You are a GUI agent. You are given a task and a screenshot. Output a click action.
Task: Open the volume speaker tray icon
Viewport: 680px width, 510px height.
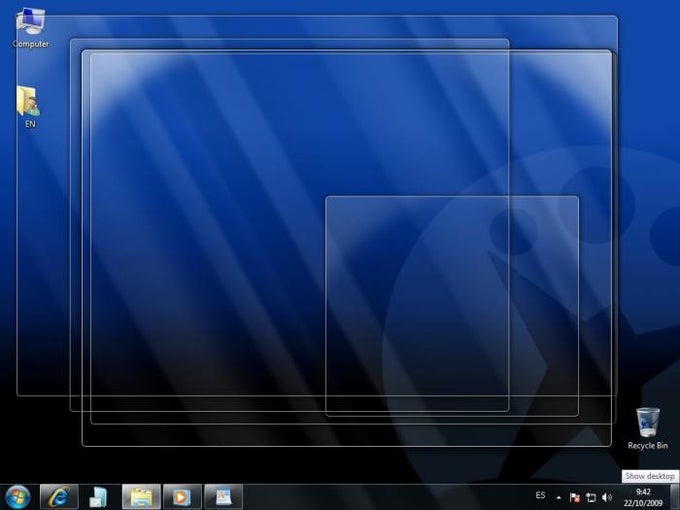coord(607,497)
